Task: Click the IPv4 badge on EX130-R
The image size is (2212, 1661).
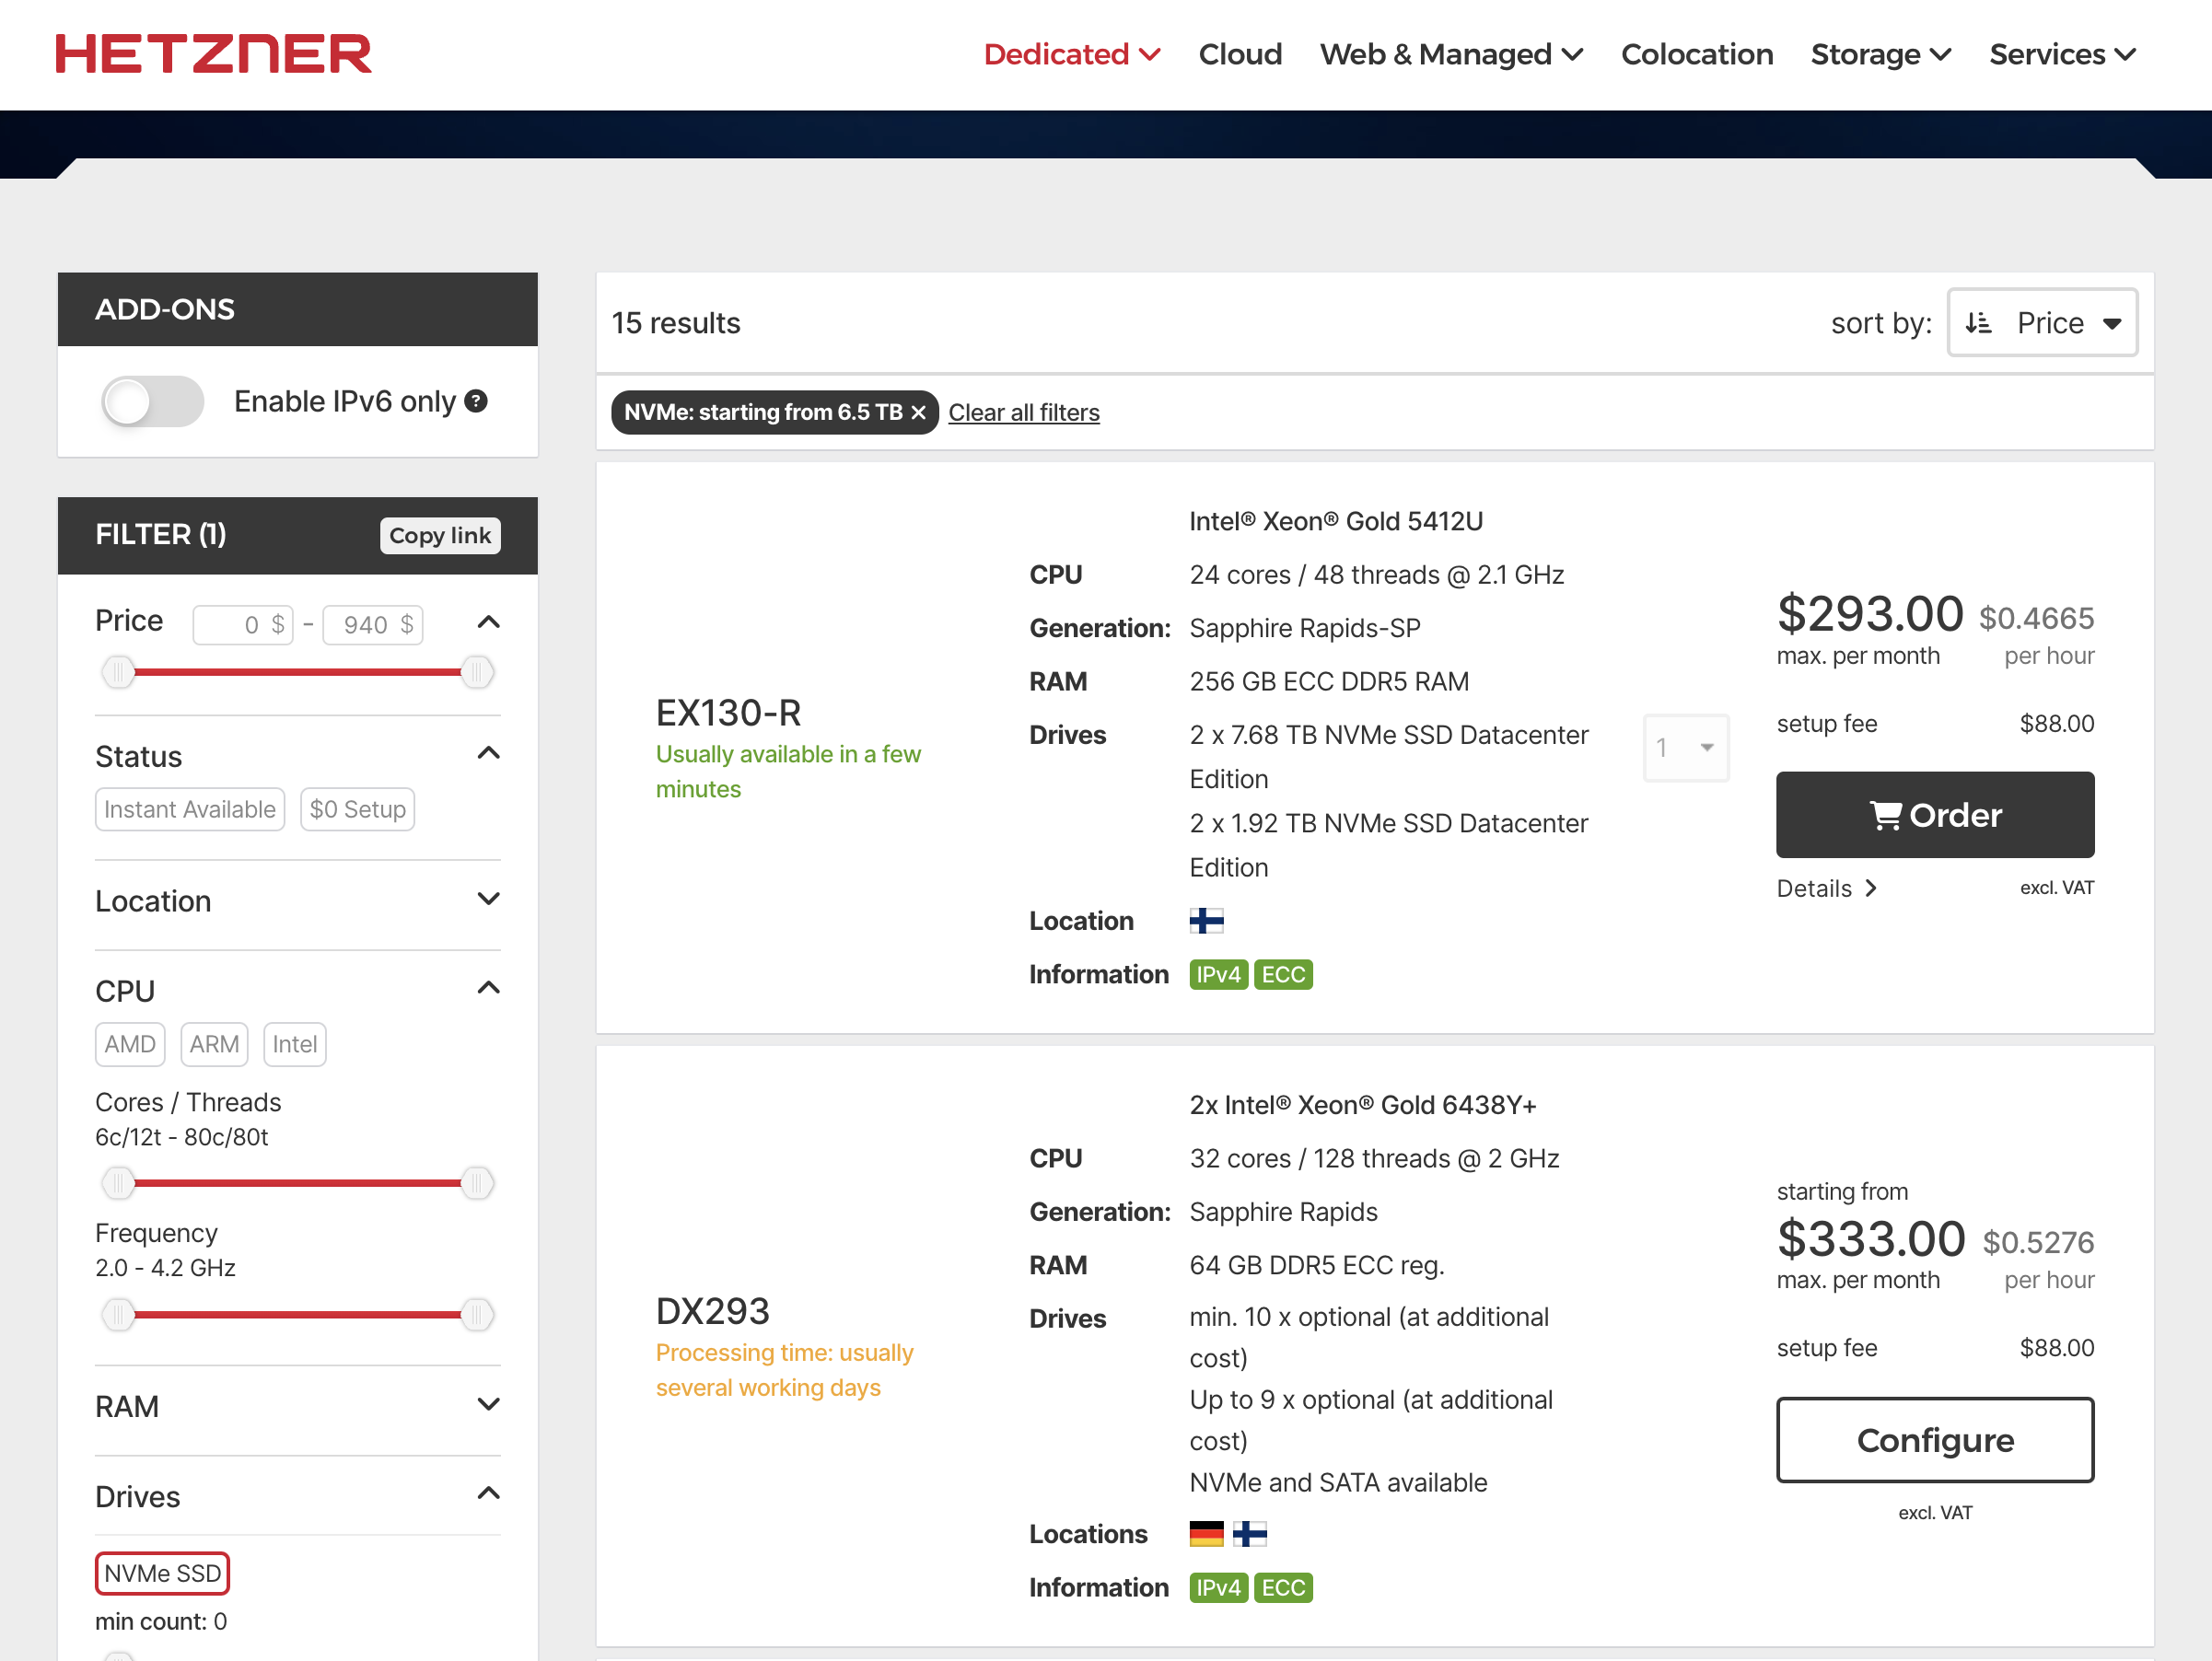Action: click(1217, 974)
